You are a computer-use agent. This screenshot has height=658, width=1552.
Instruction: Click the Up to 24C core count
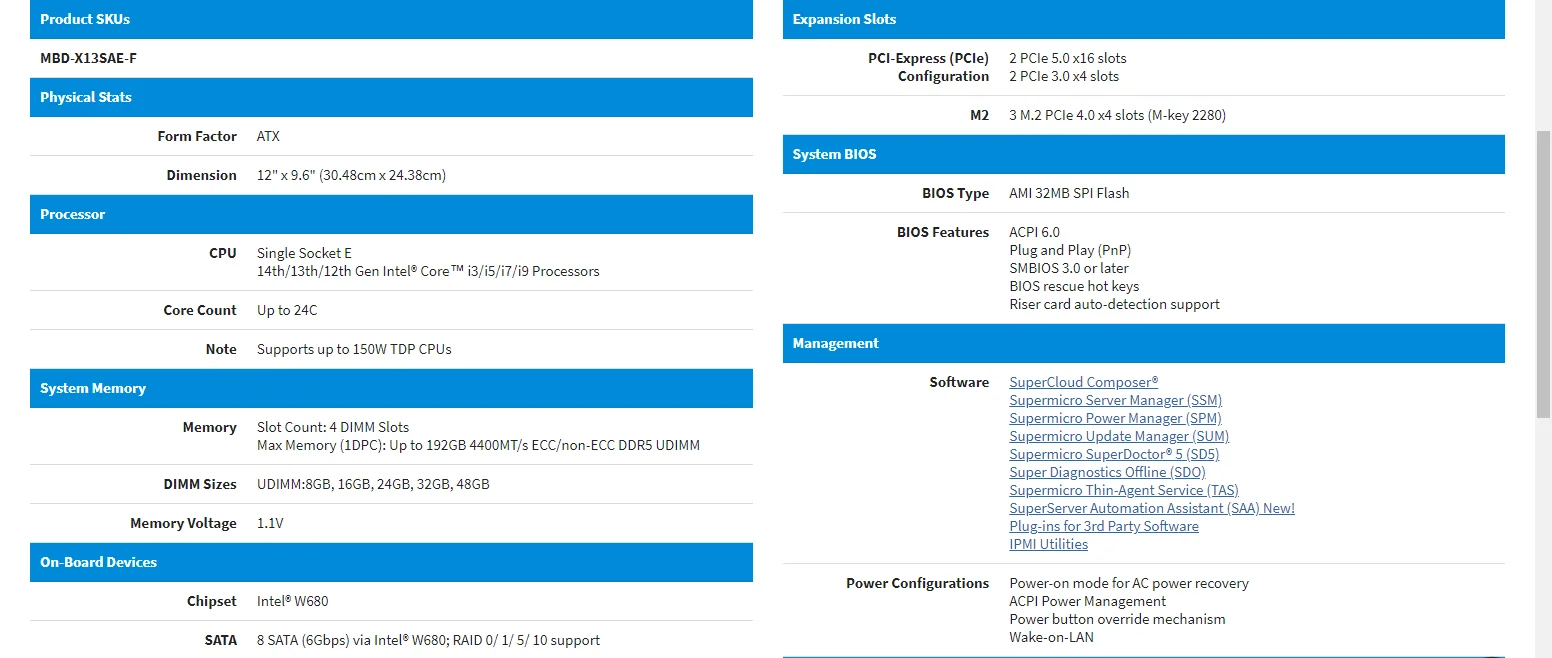pyautogui.click(x=287, y=310)
